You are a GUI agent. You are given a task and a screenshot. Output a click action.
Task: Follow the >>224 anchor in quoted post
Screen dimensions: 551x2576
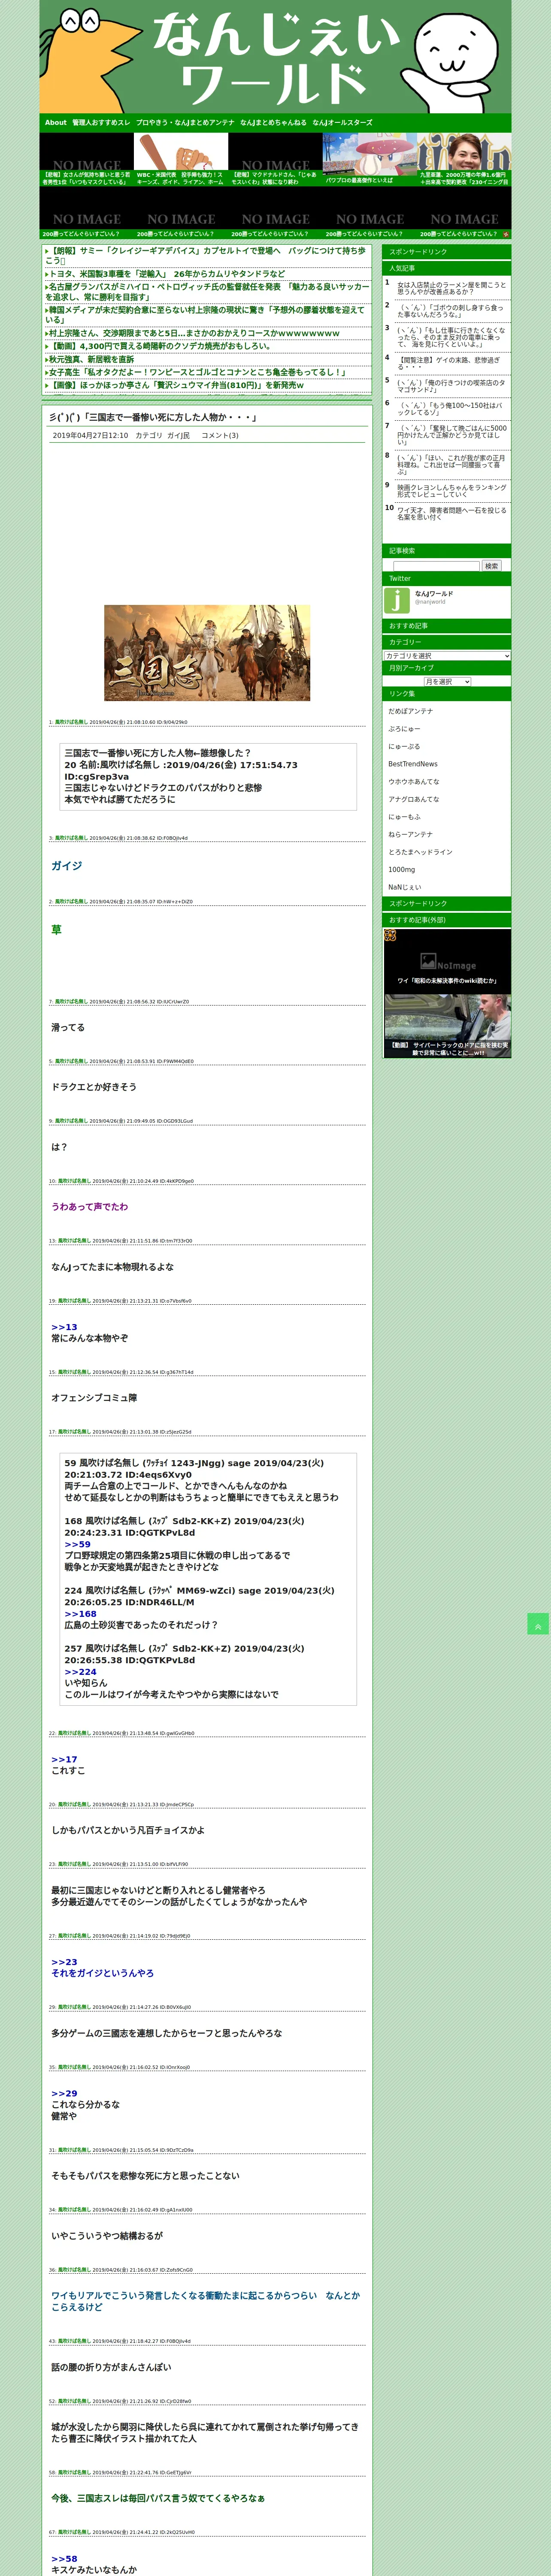pos(80,1671)
